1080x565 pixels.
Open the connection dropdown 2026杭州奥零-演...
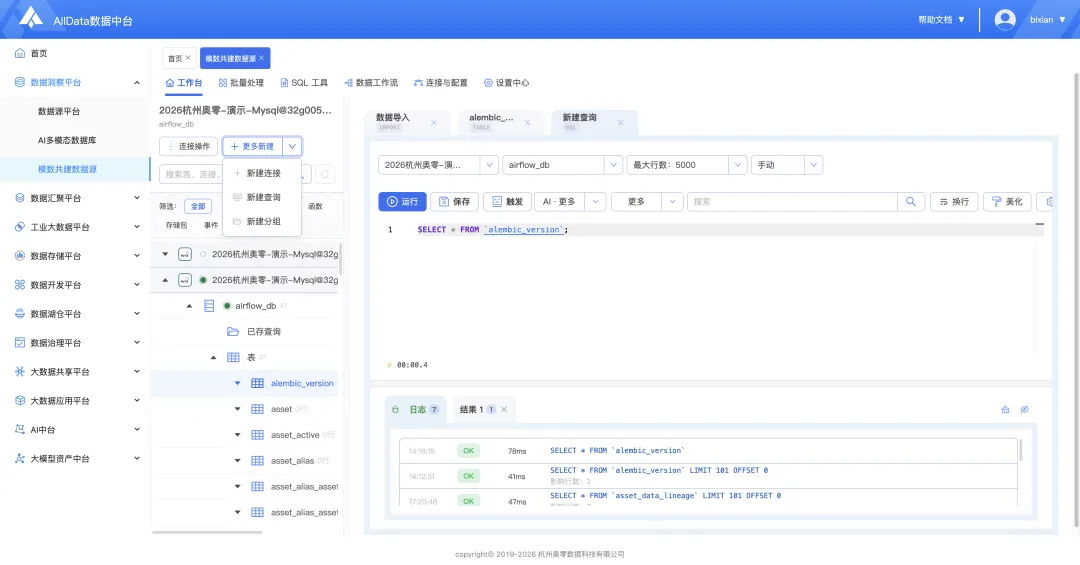pyautogui.click(x=437, y=165)
